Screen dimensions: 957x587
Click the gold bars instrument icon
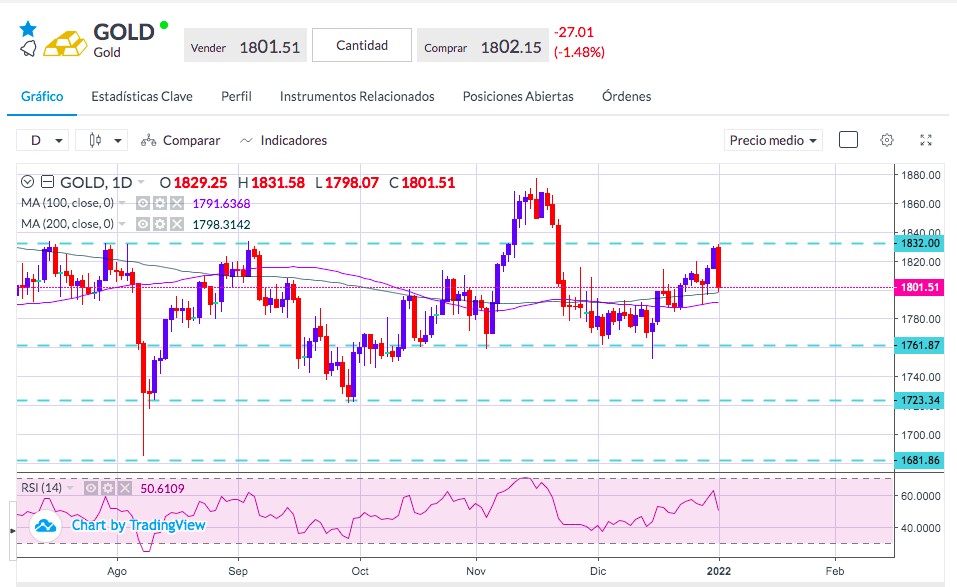pyautogui.click(x=65, y=43)
